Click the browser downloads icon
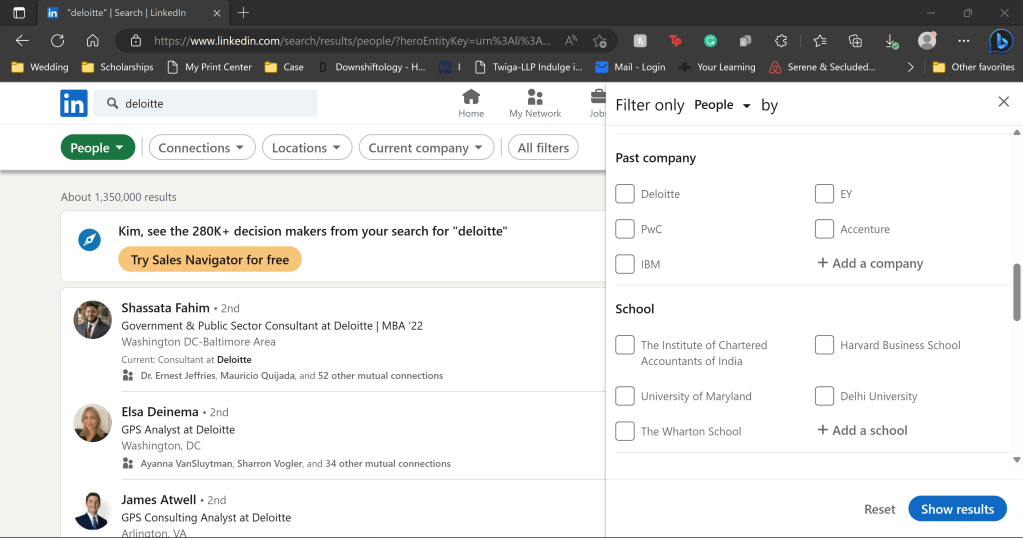The height and width of the screenshot is (538, 1023). [890, 41]
